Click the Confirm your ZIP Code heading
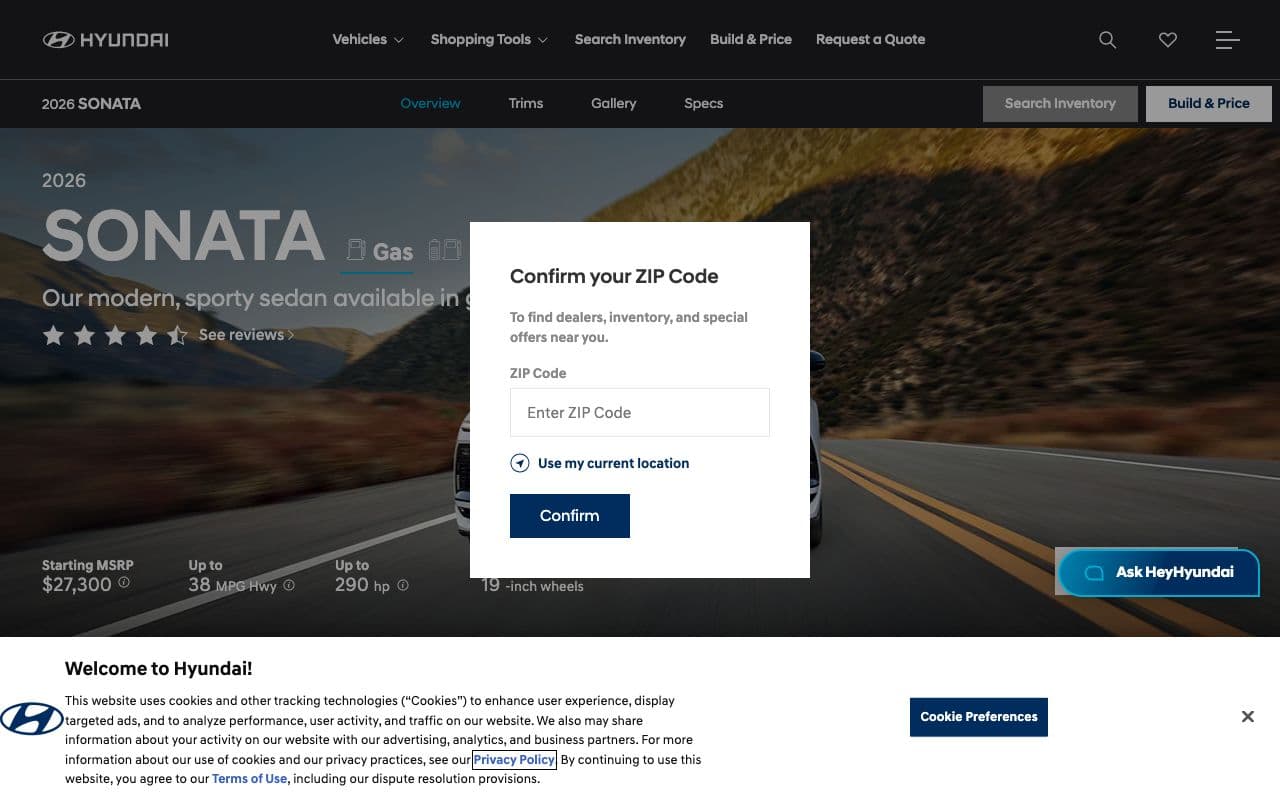This screenshot has height=800, width=1280. 614,276
